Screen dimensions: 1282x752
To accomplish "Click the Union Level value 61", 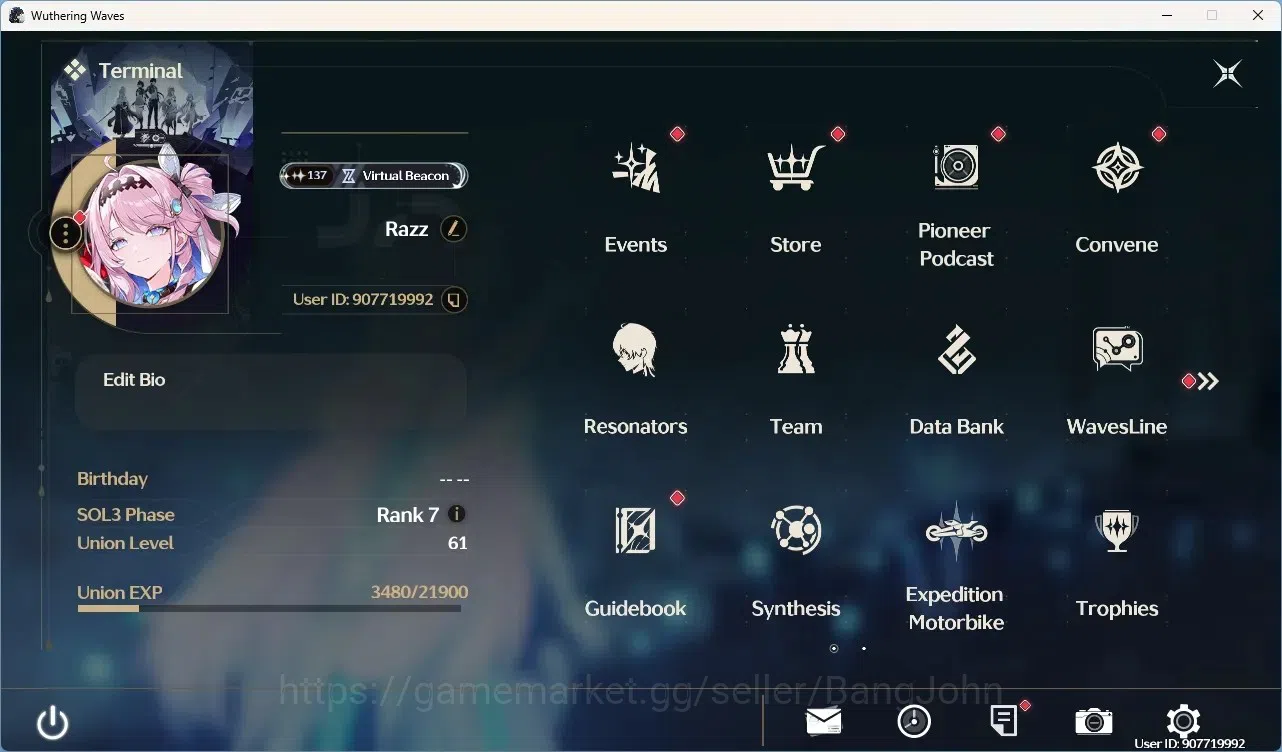I will click(x=458, y=543).
